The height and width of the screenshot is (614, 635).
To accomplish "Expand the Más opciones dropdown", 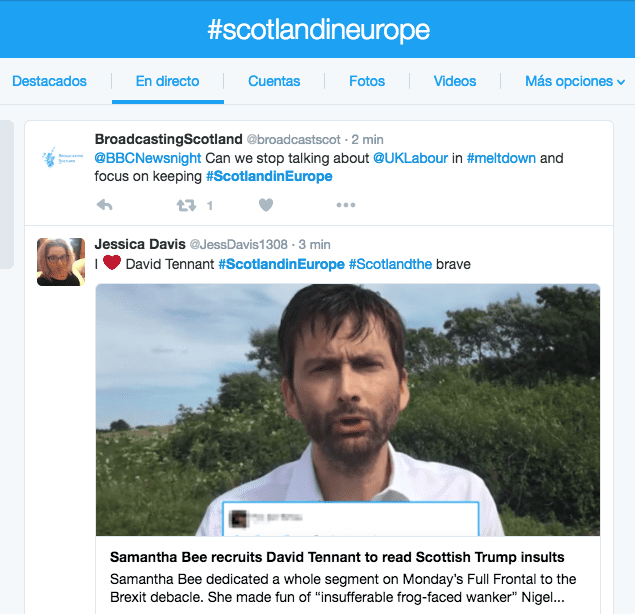I will (x=575, y=81).
